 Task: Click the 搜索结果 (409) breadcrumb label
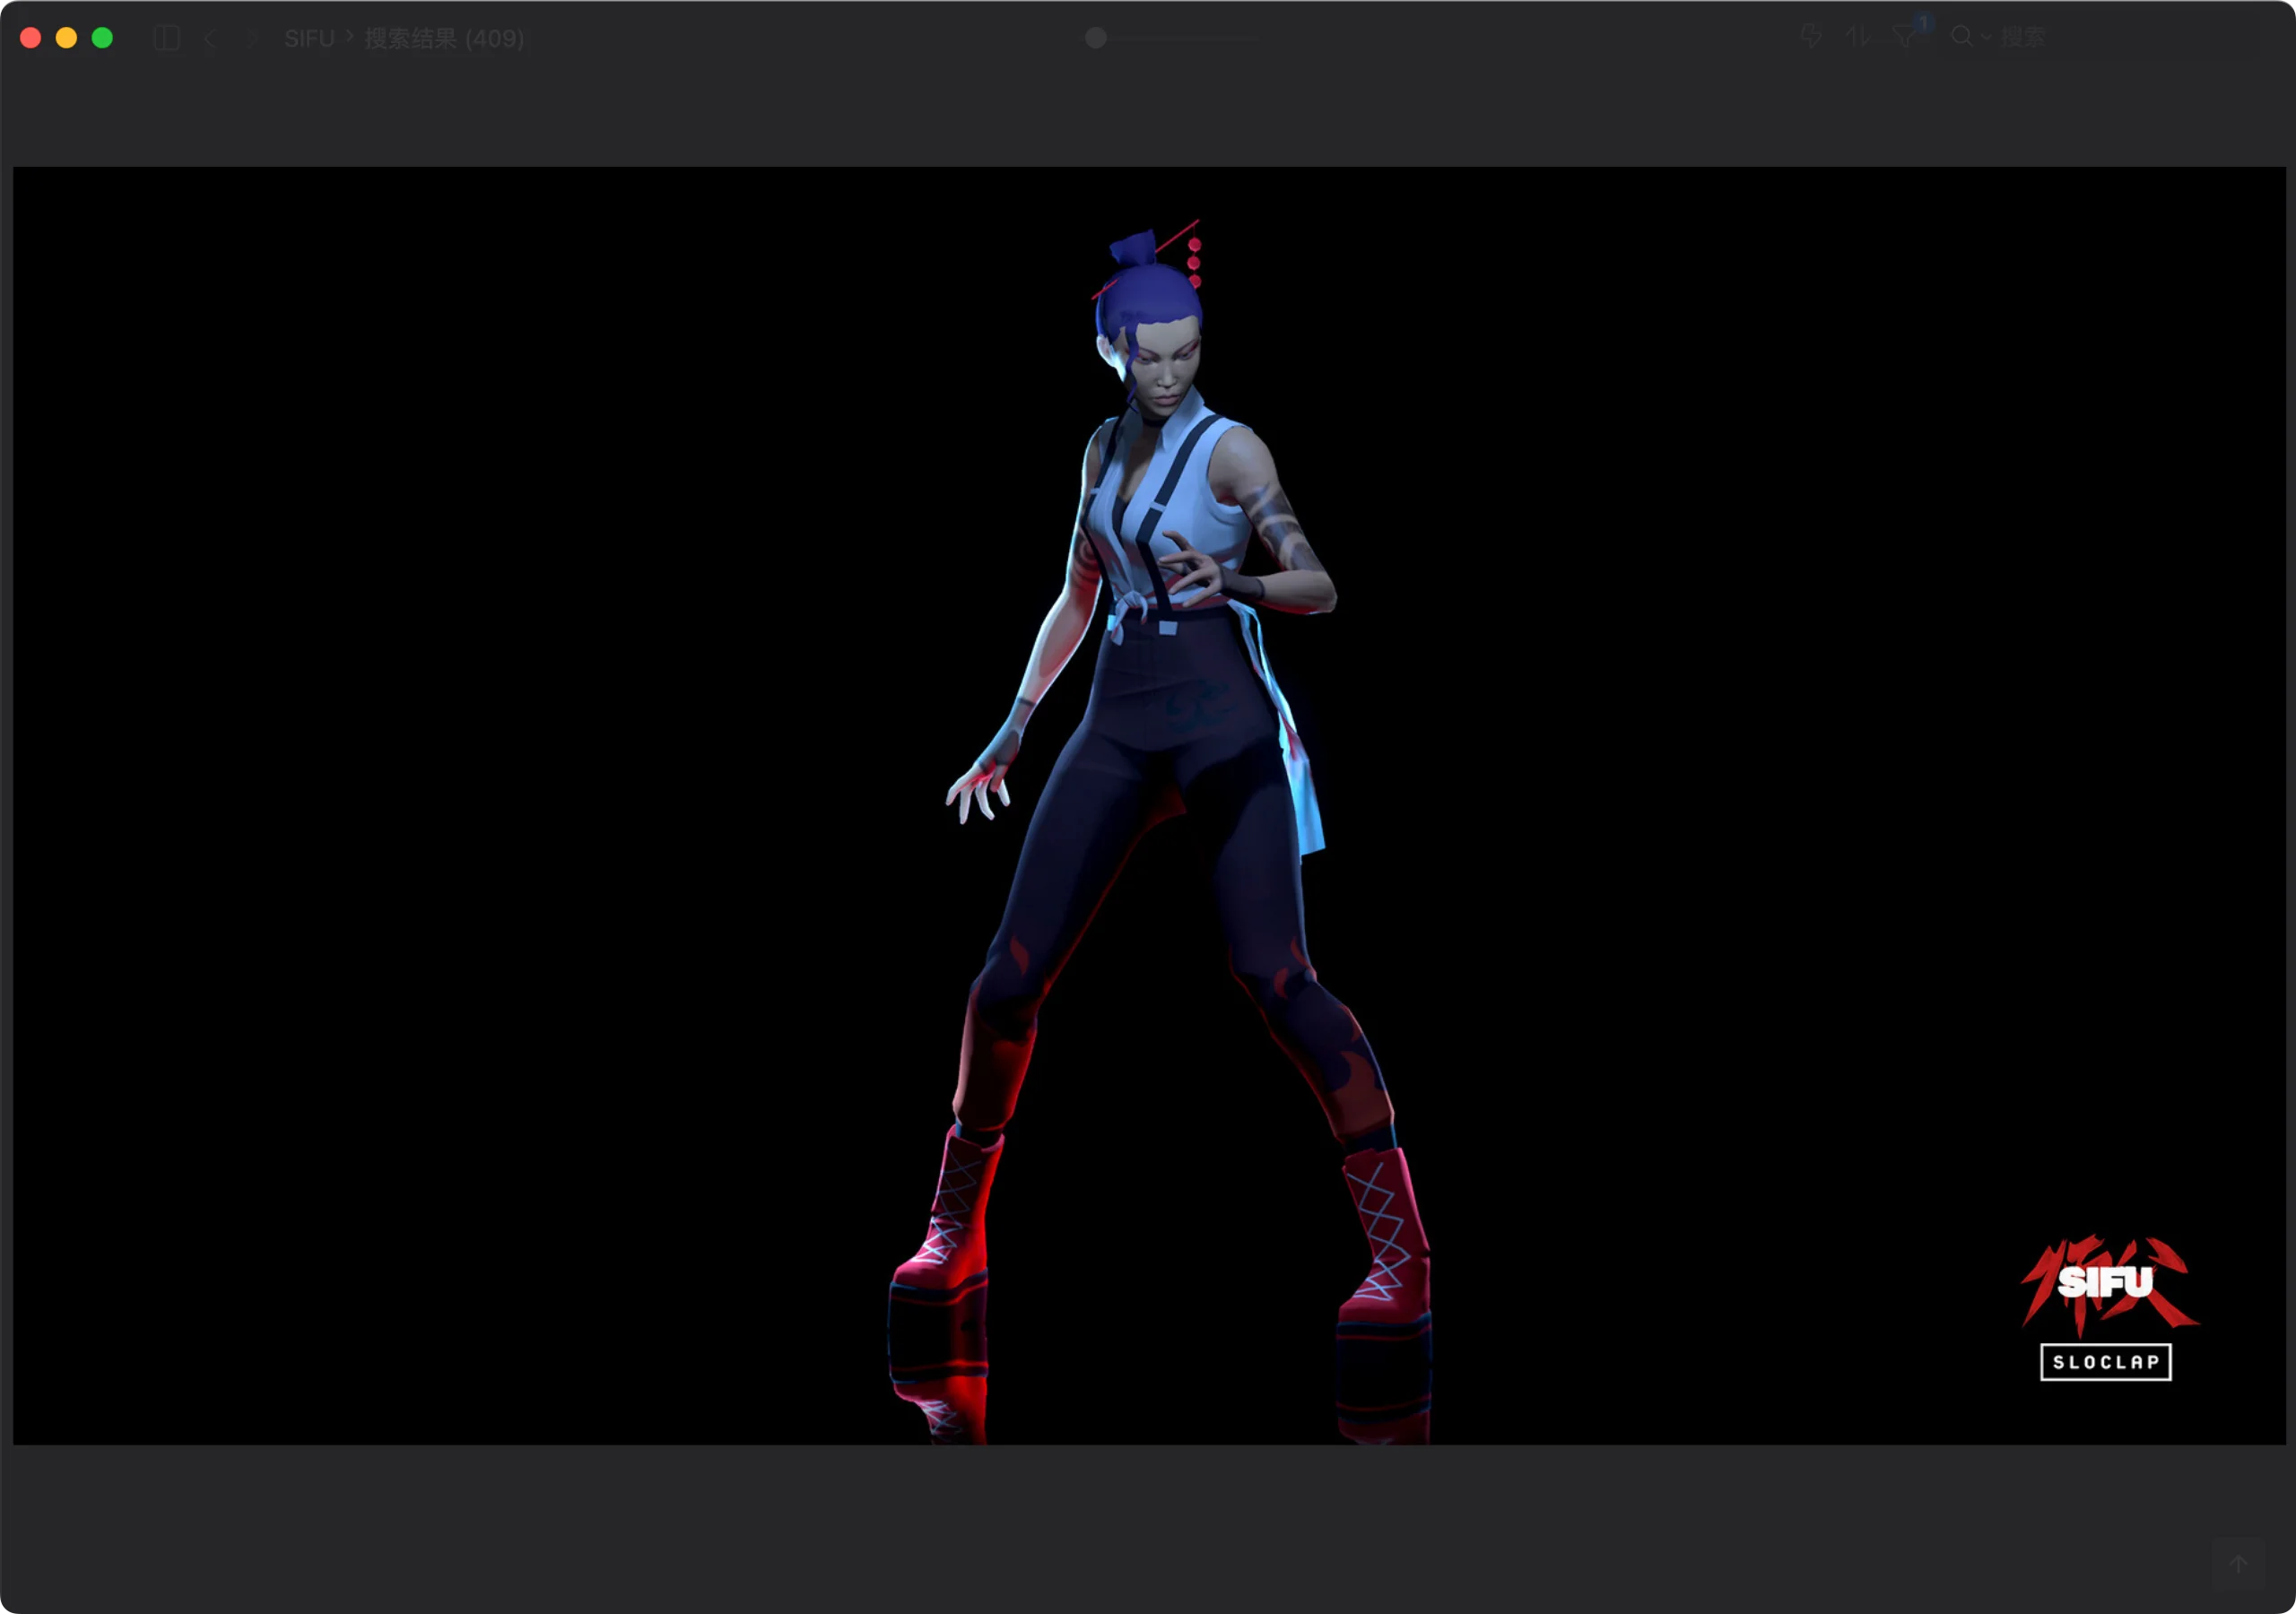[444, 38]
